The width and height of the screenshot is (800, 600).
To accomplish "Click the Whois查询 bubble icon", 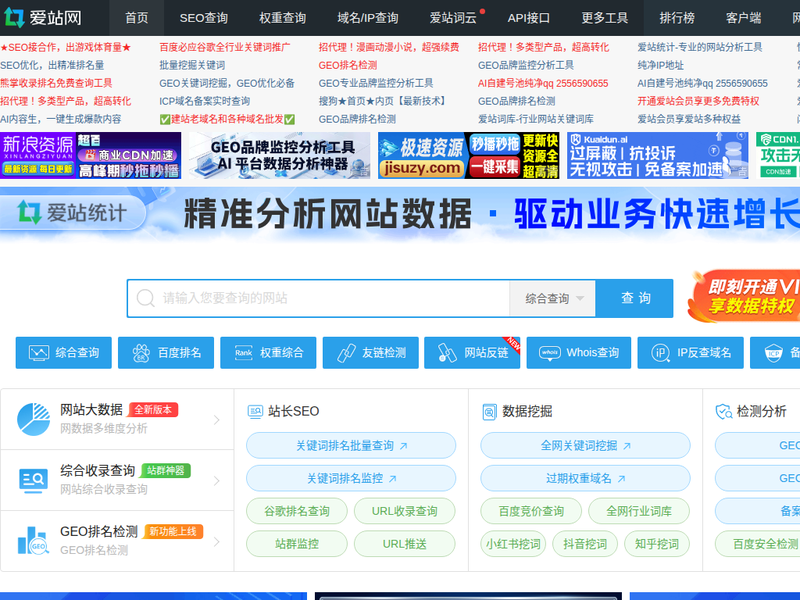I will pyautogui.click(x=550, y=353).
